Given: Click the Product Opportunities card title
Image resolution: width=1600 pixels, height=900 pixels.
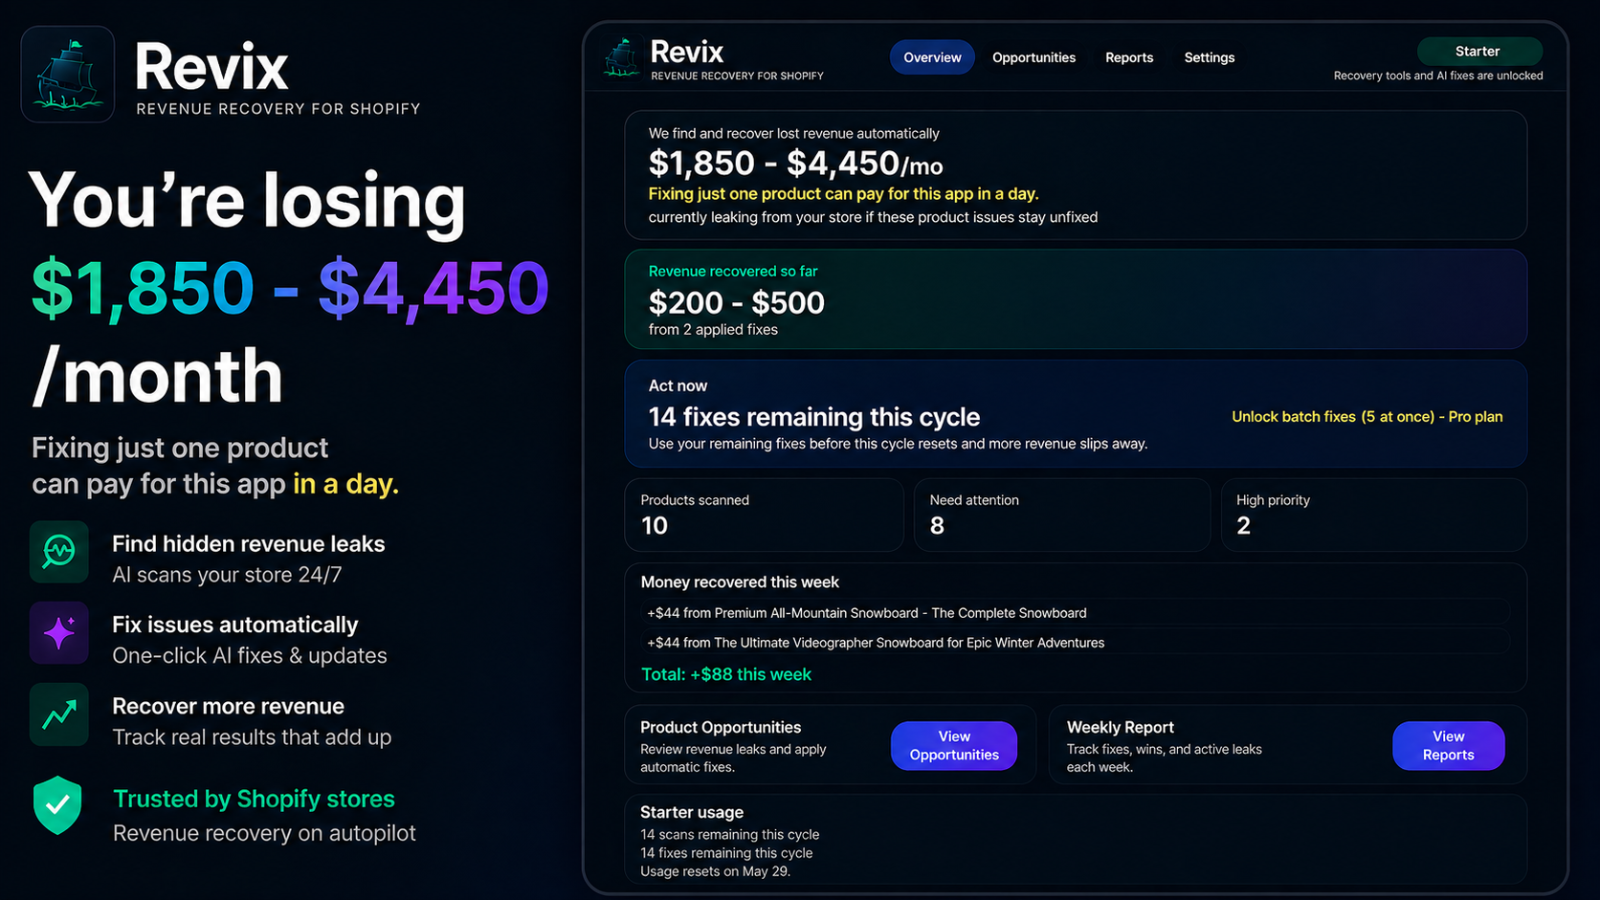Looking at the screenshot, I should tap(721, 728).
